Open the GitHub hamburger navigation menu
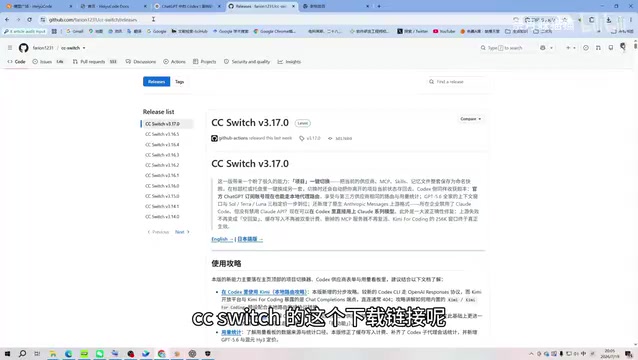 (x=10, y=48)
